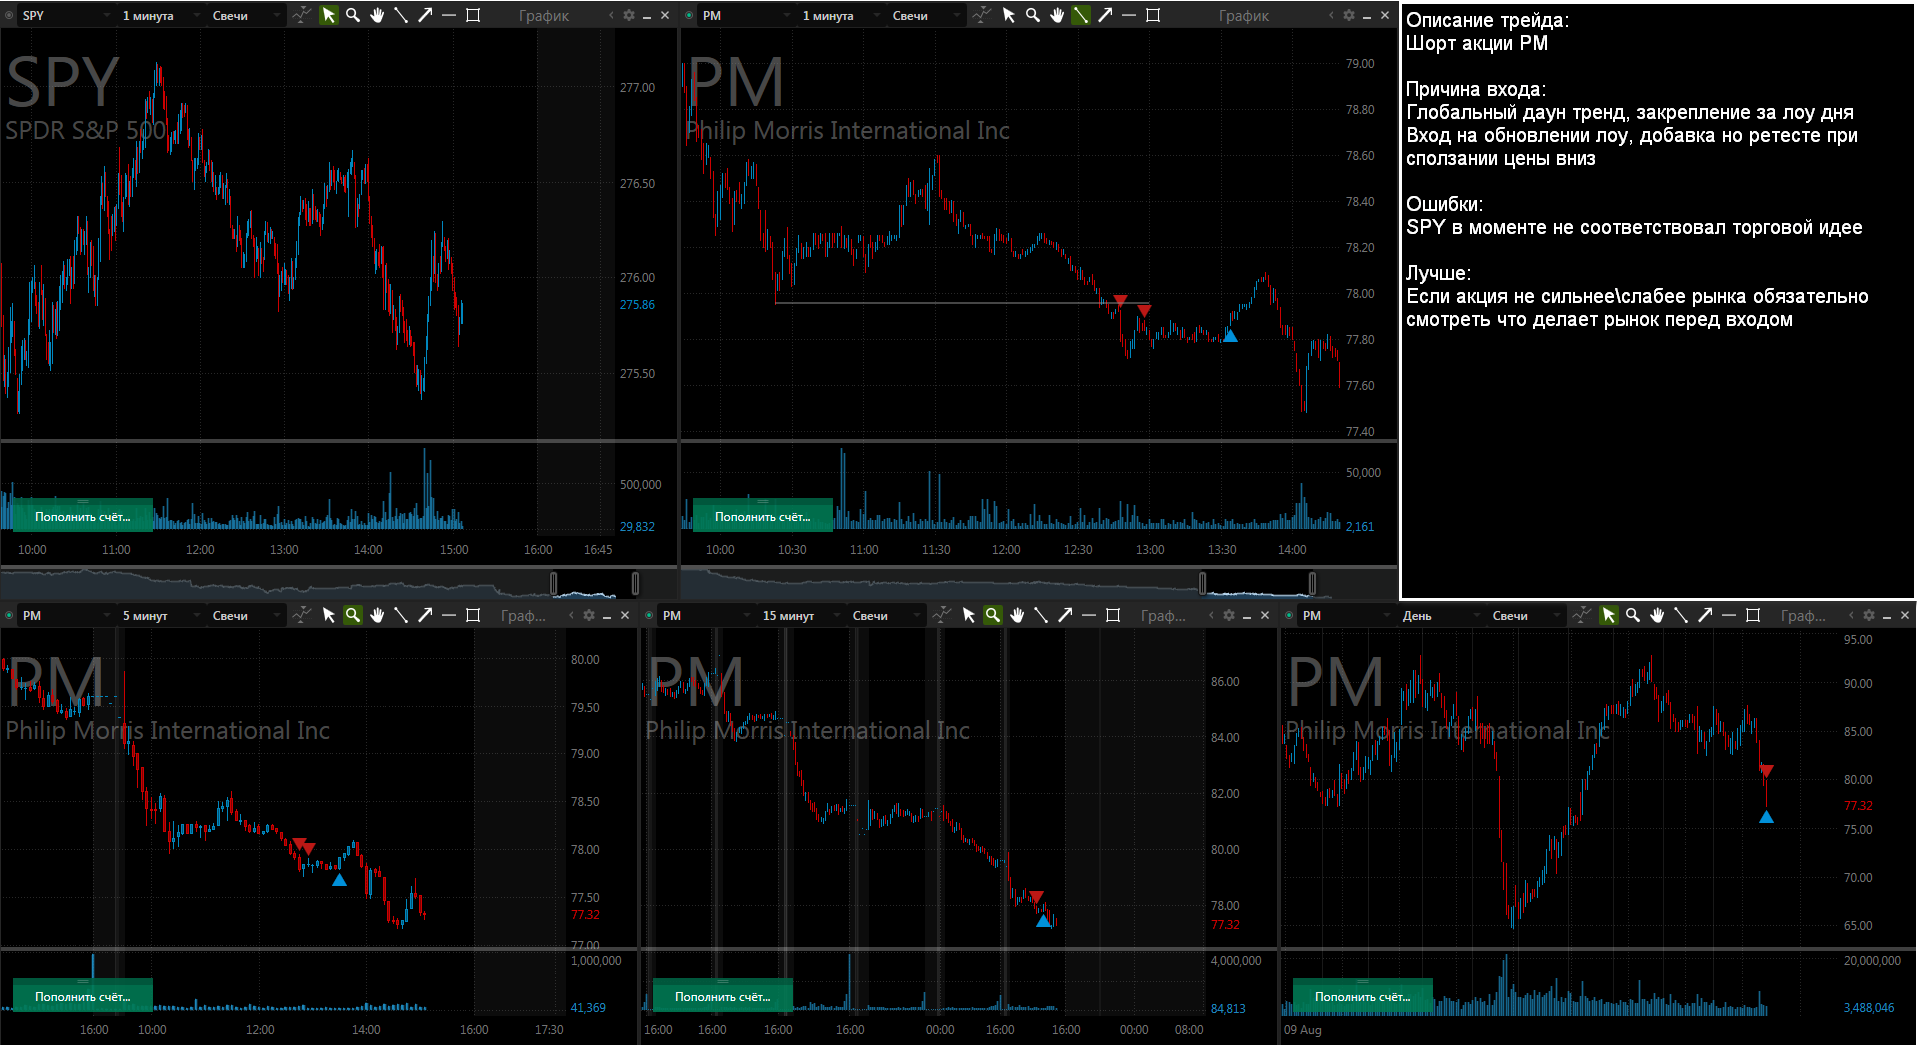This screenshot has width=1917, height=1046.
Task: Select the pointer tool in PM daily chart
Action: pos(1608,615)
